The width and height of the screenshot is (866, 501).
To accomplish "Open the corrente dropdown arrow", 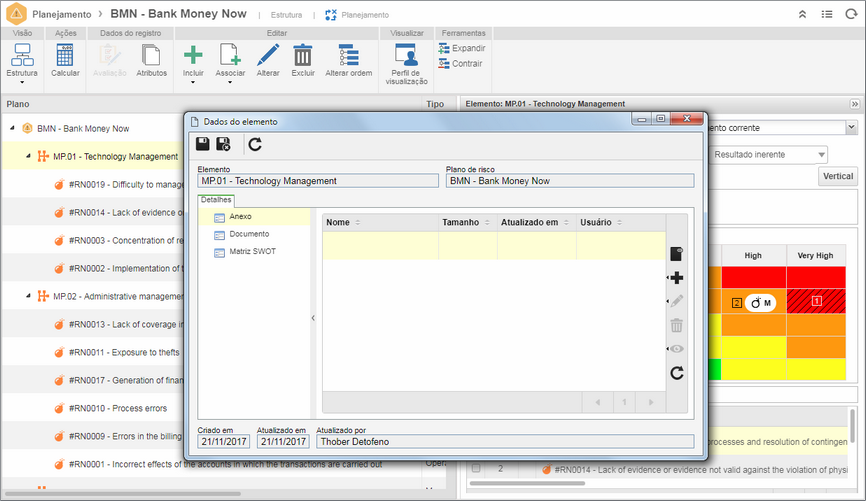I will 851,128.
